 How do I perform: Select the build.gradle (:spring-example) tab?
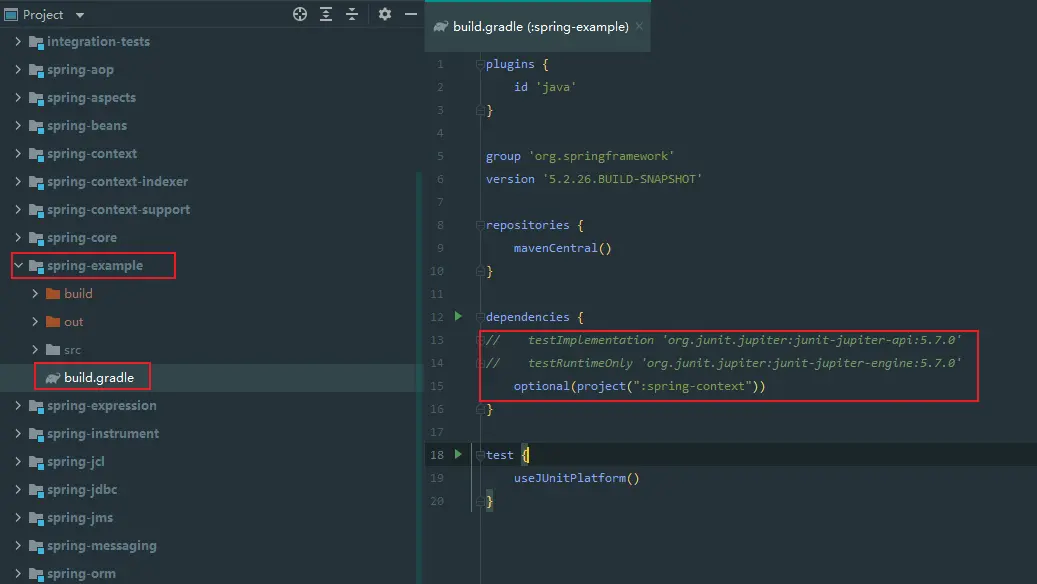540,27
